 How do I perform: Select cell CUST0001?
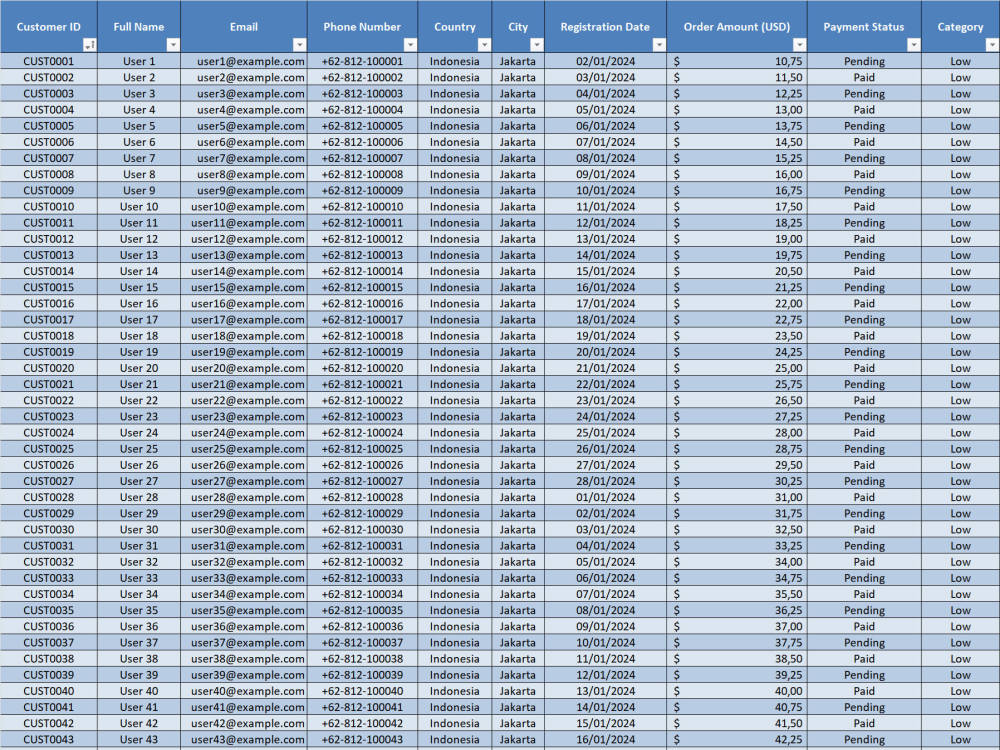48,61
